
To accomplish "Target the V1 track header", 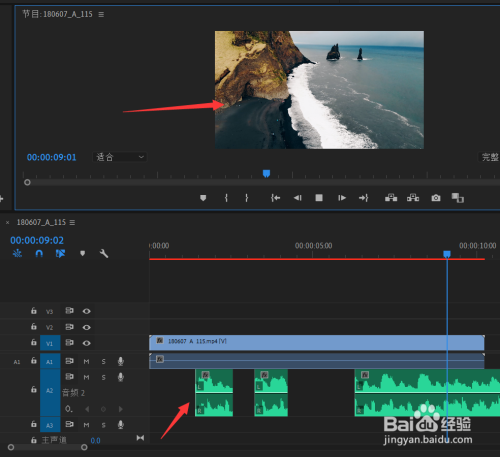I will pyautogui.click(x=50, y=343).
